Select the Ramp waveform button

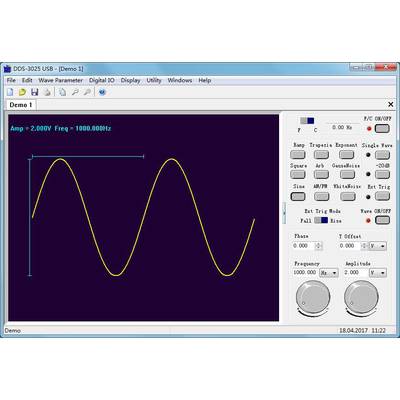(x=298, y=155)
